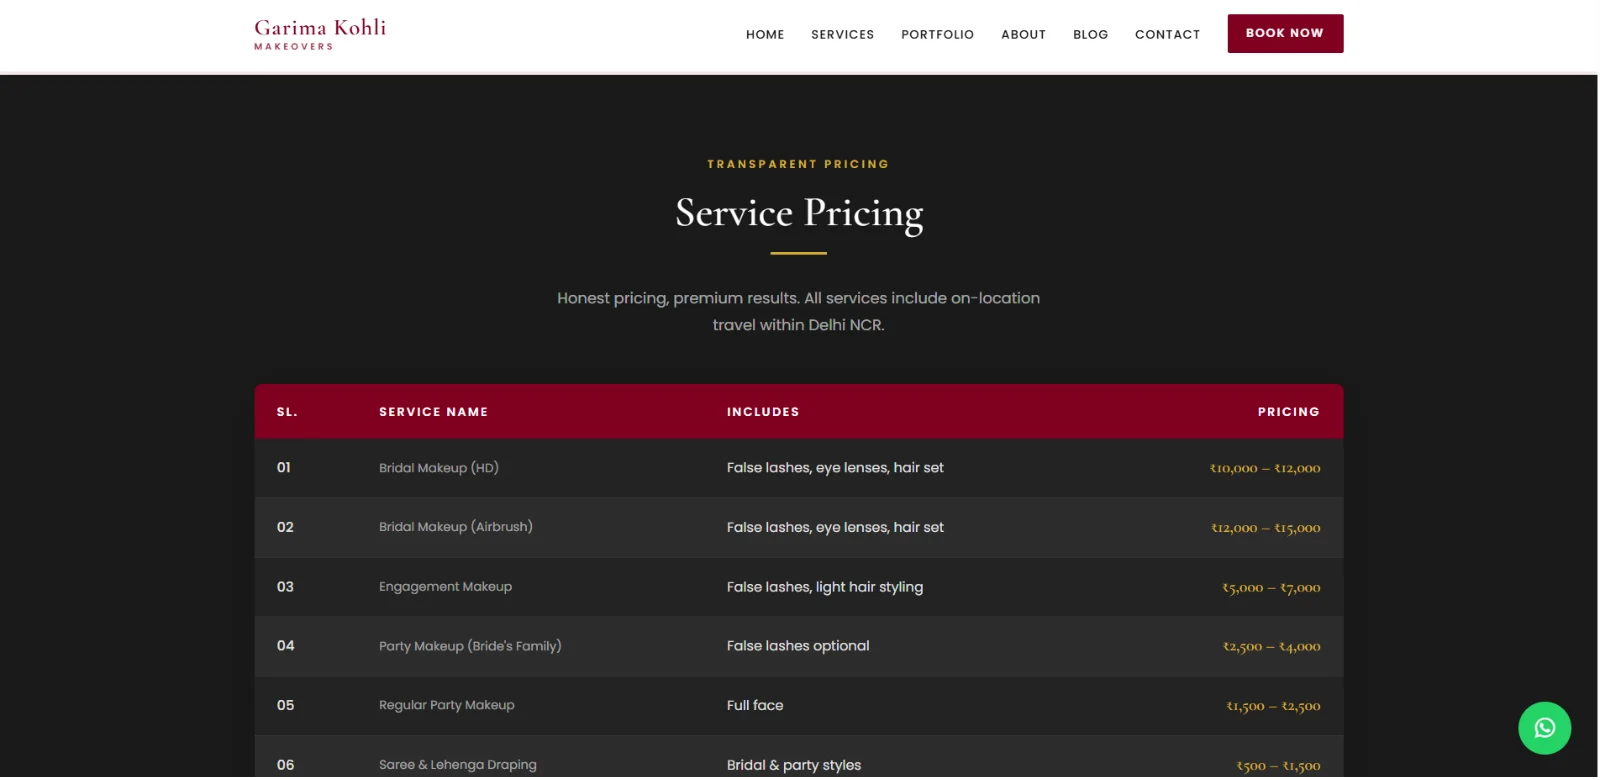The height and width of the screenshot is (780, 1600).
Task: Open the Services menu item
Action: [x=842, y=34]
